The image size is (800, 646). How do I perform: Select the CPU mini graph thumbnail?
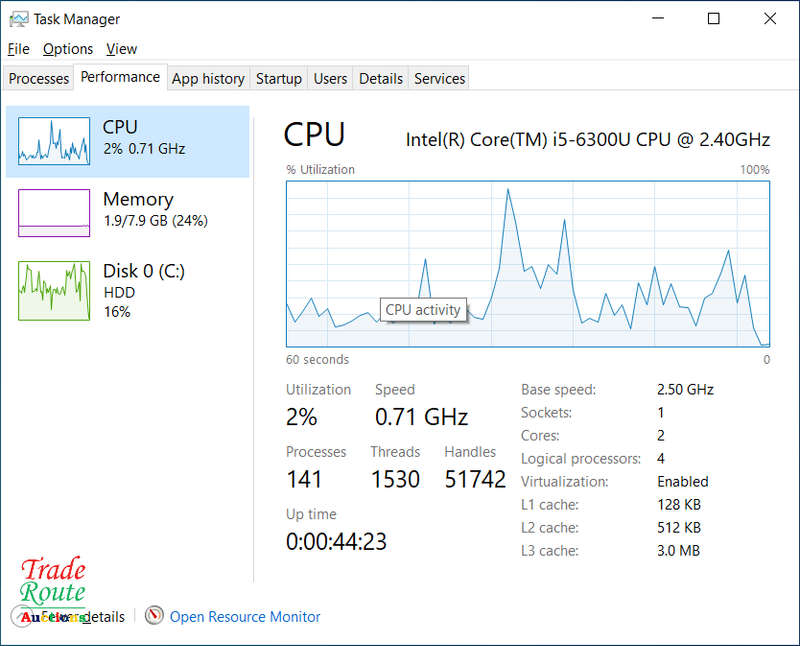click(x=54, y=141)
